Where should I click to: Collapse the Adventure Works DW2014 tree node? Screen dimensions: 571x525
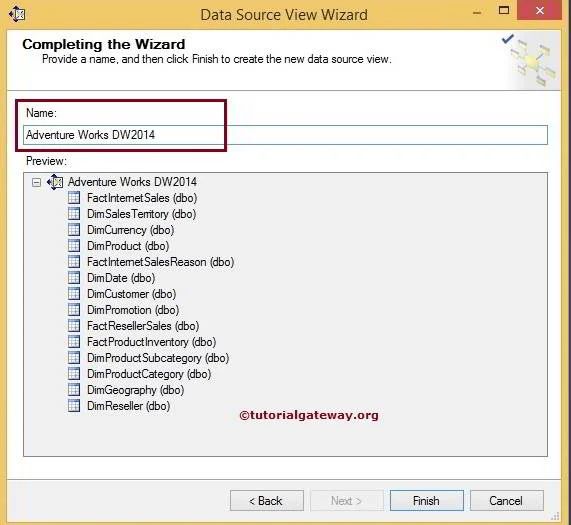point(36,182)
